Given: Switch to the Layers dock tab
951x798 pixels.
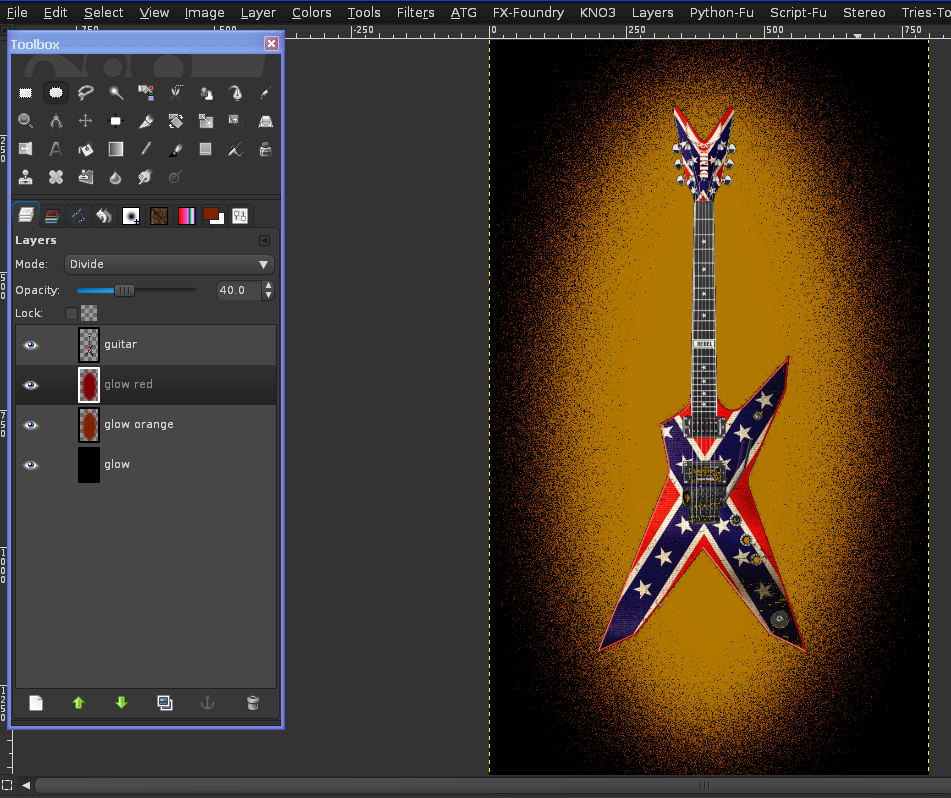Looking at the screenshot, I should [x=25, y=215].
